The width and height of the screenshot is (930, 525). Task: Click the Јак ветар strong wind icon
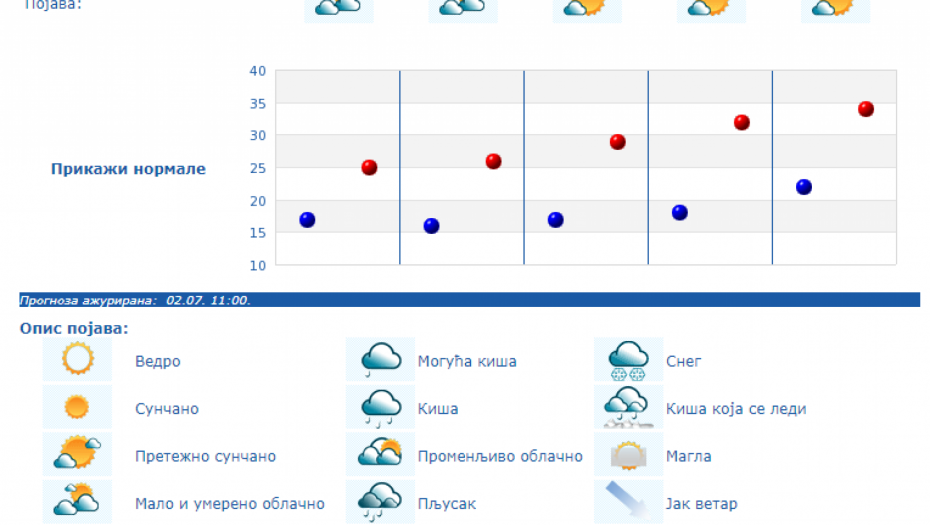[x=628, y=500]
